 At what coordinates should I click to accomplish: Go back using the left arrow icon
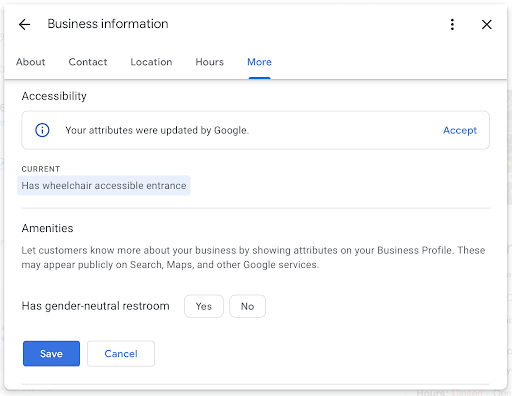tap(24, 24)
